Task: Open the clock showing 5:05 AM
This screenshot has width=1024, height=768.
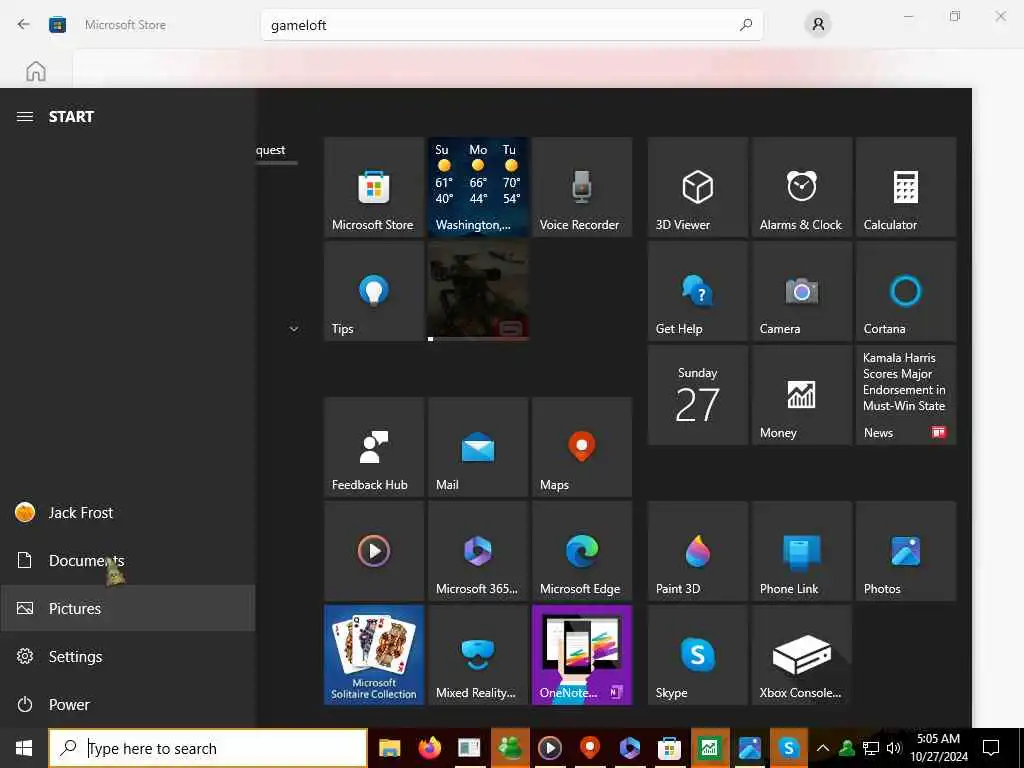Action: 938,748
